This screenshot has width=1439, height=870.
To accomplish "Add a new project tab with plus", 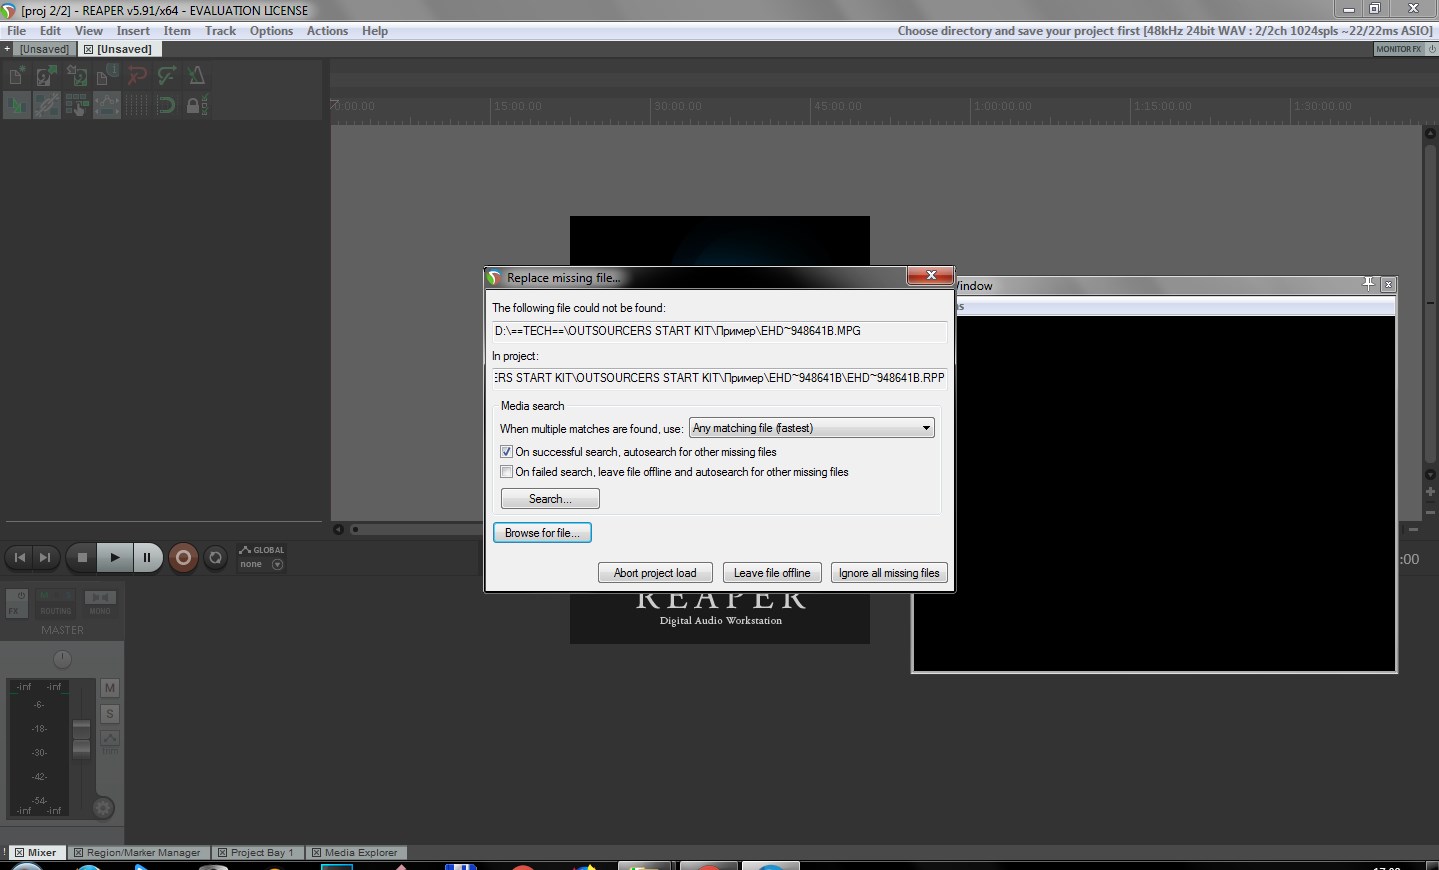I will click(7, 49).
